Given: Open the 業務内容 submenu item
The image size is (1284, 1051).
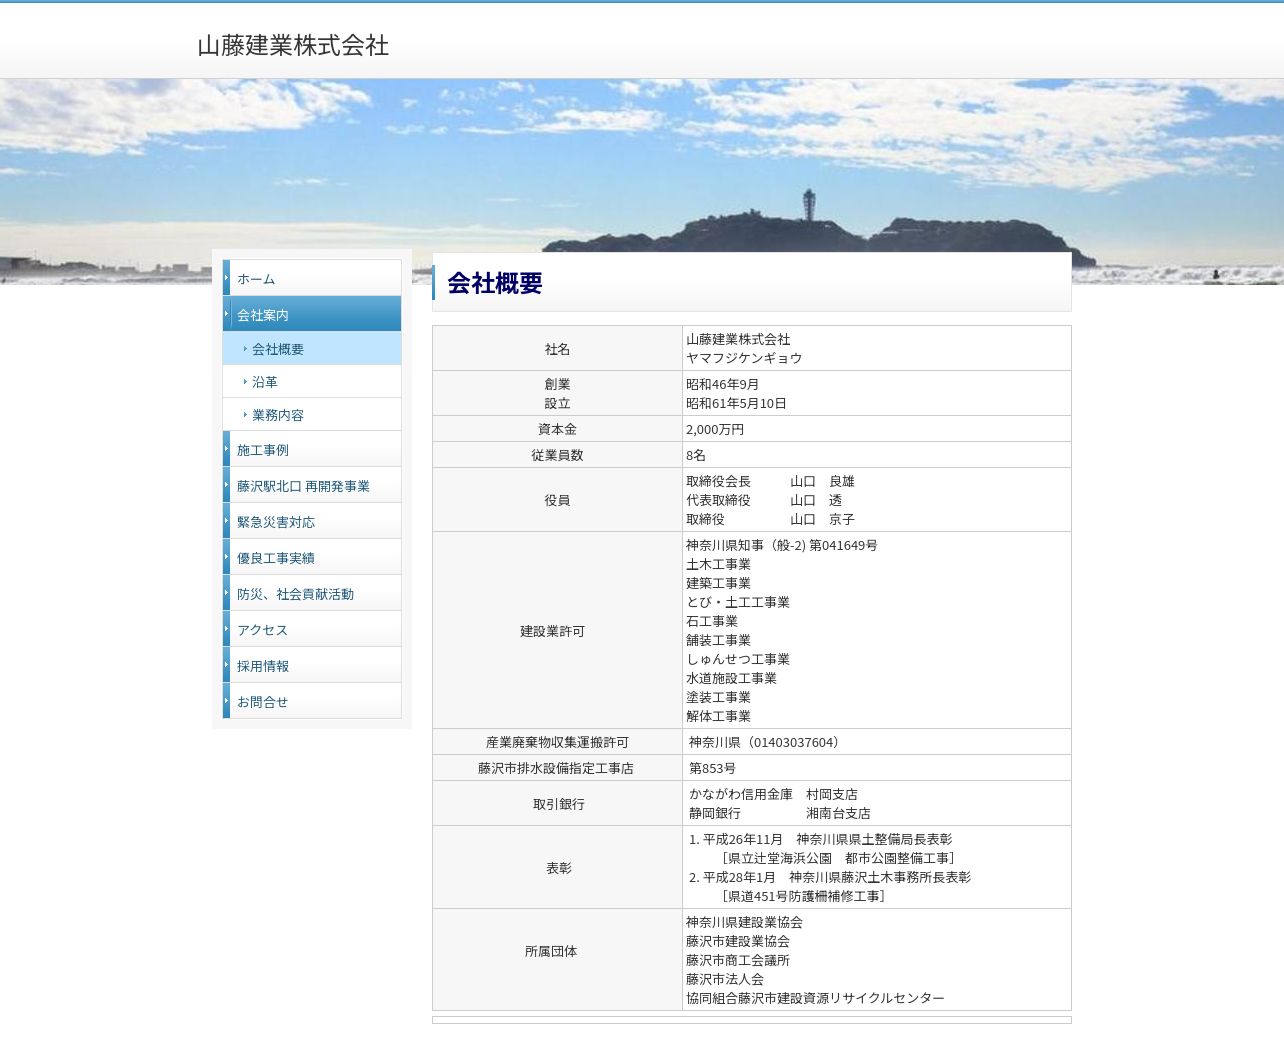Looking at the screenshot, I should click(x=312, y=415).
